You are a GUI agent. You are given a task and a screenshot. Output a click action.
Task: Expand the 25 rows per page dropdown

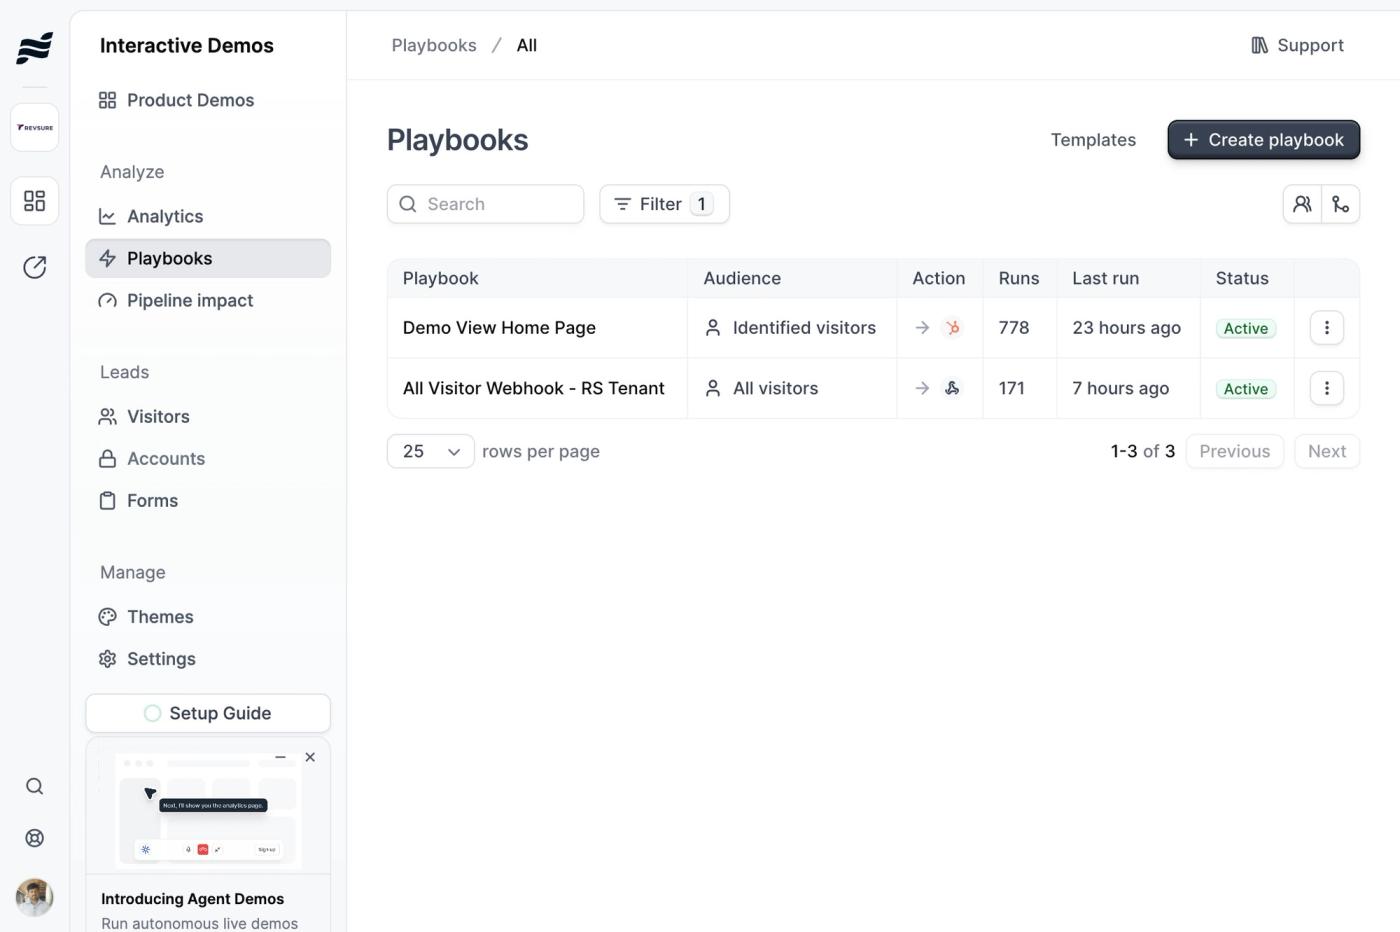point(431,451)
